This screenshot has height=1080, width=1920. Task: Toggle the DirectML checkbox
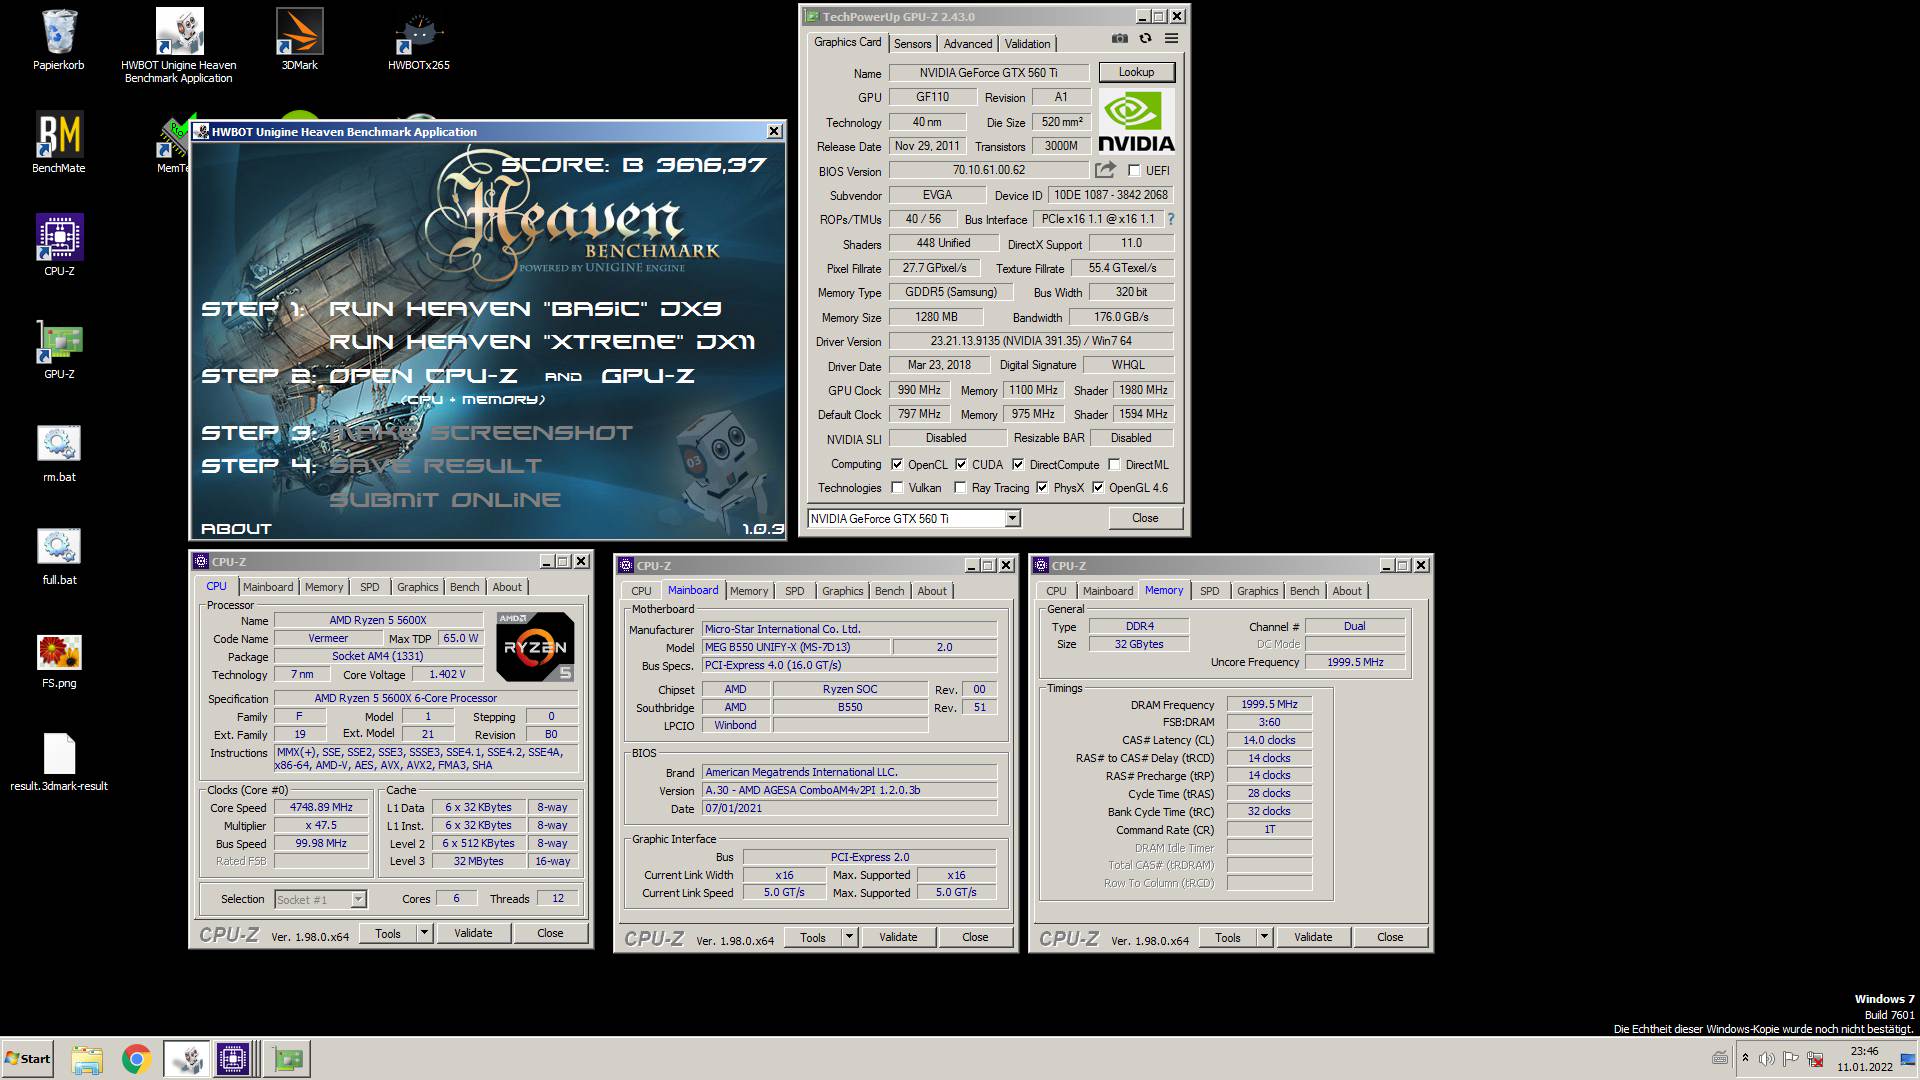[1114, 465]
